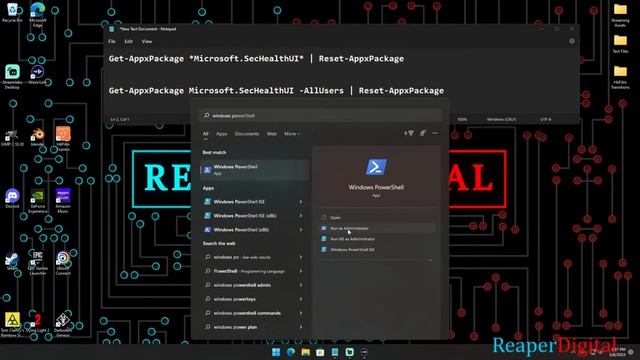Expand 'windows power plan' suggestion arrow
This screenshot has height=360, width=640.
301,327
